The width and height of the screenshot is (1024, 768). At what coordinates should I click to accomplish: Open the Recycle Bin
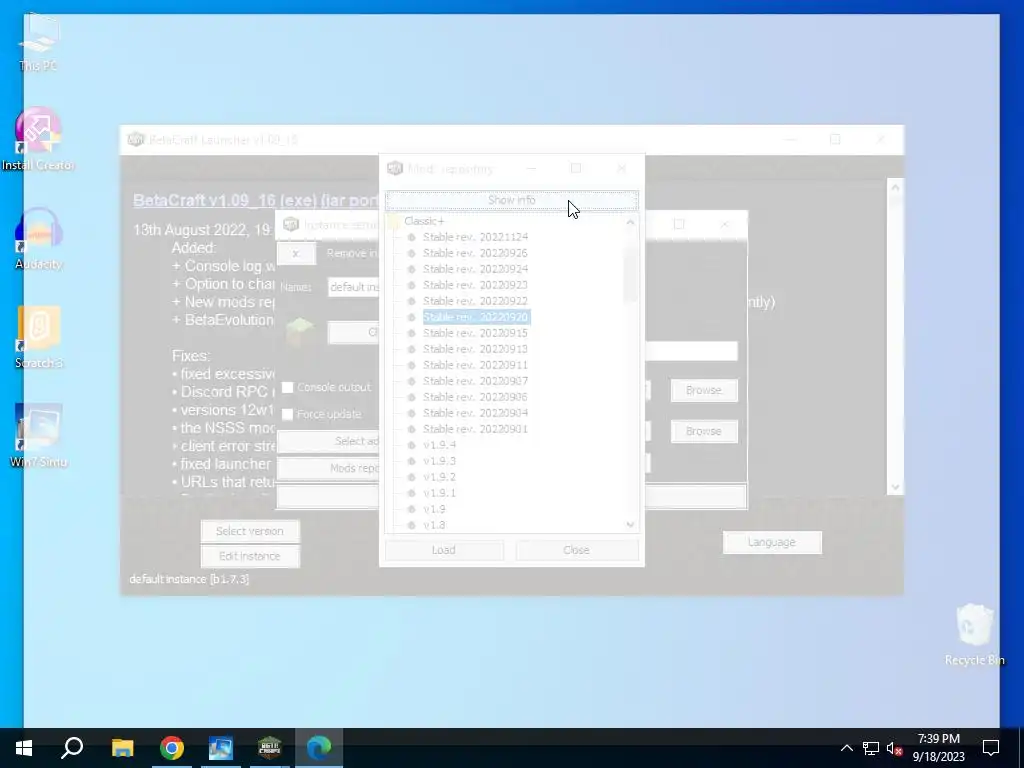(974, 633)
